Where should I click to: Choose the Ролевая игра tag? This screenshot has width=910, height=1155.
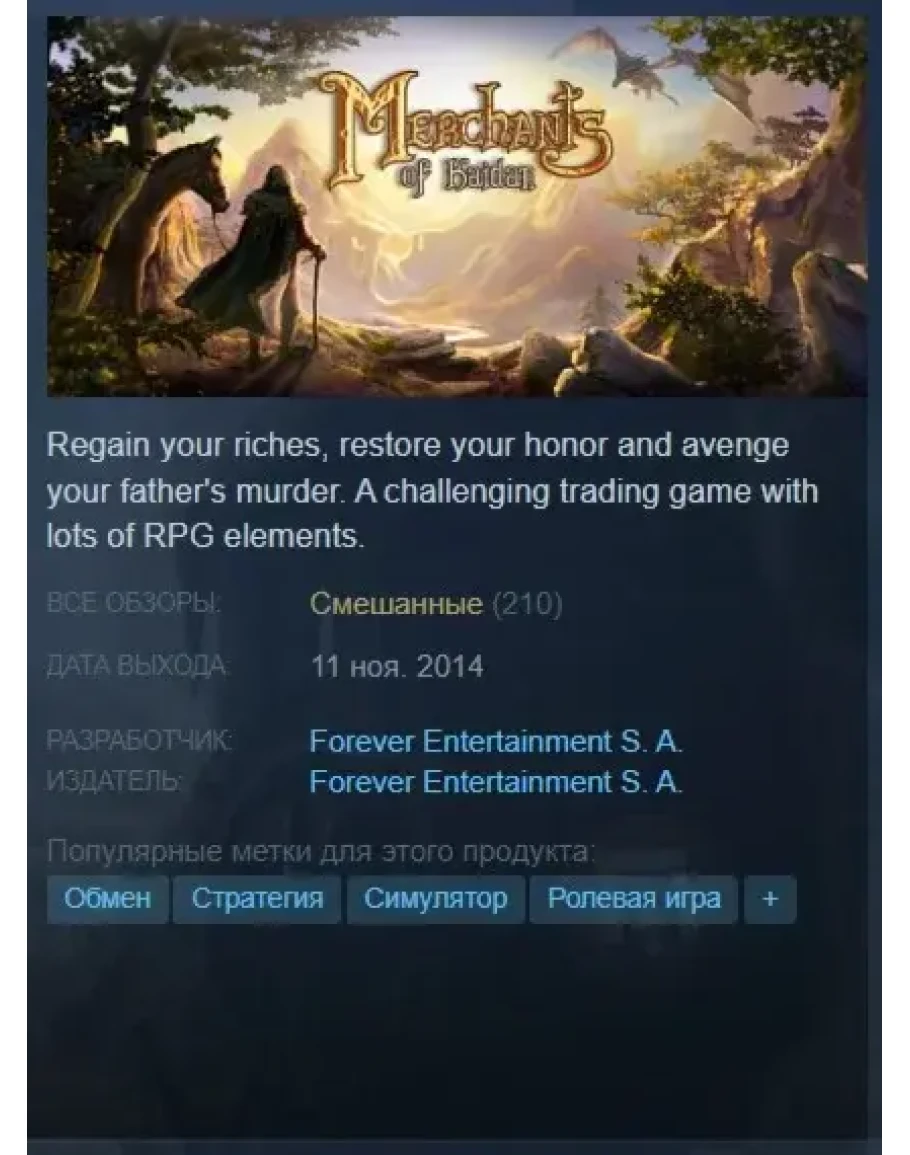coord(634,899)
